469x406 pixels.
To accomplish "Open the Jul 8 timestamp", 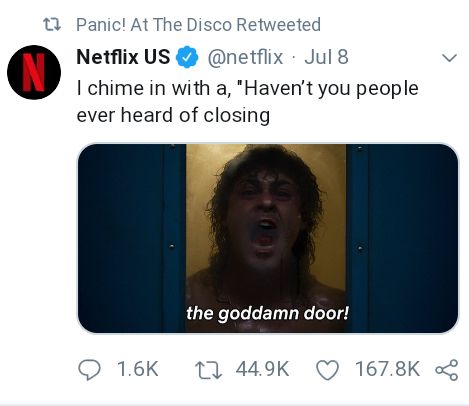I will point(326,57).
